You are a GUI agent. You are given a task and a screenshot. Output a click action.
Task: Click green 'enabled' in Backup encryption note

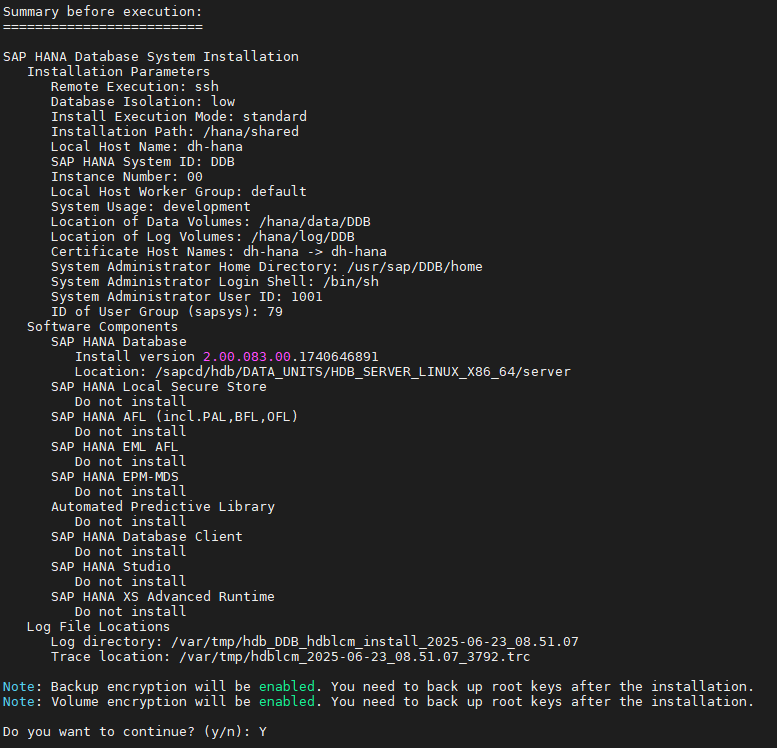(x=287, y=686)
